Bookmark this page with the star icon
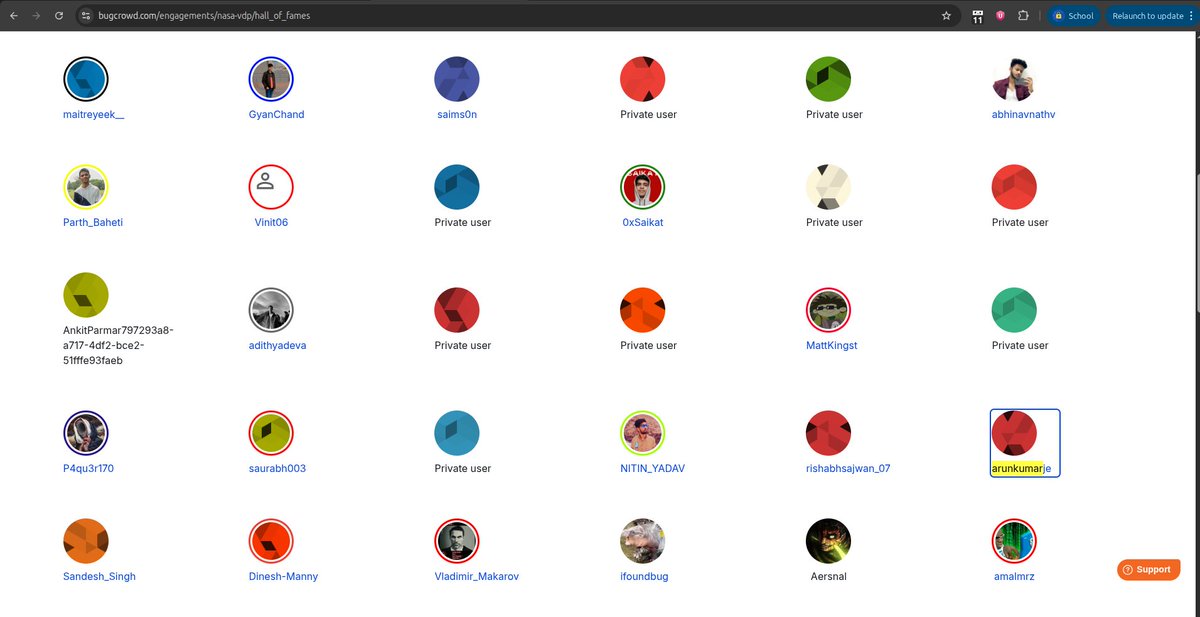The image size is (1200, 617). [x=946, y=16]
